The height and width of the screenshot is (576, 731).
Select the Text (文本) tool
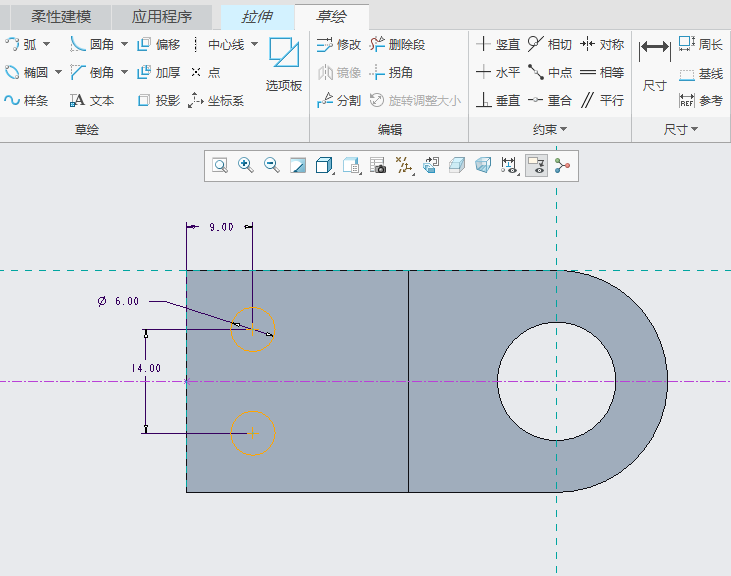point(92,100)
